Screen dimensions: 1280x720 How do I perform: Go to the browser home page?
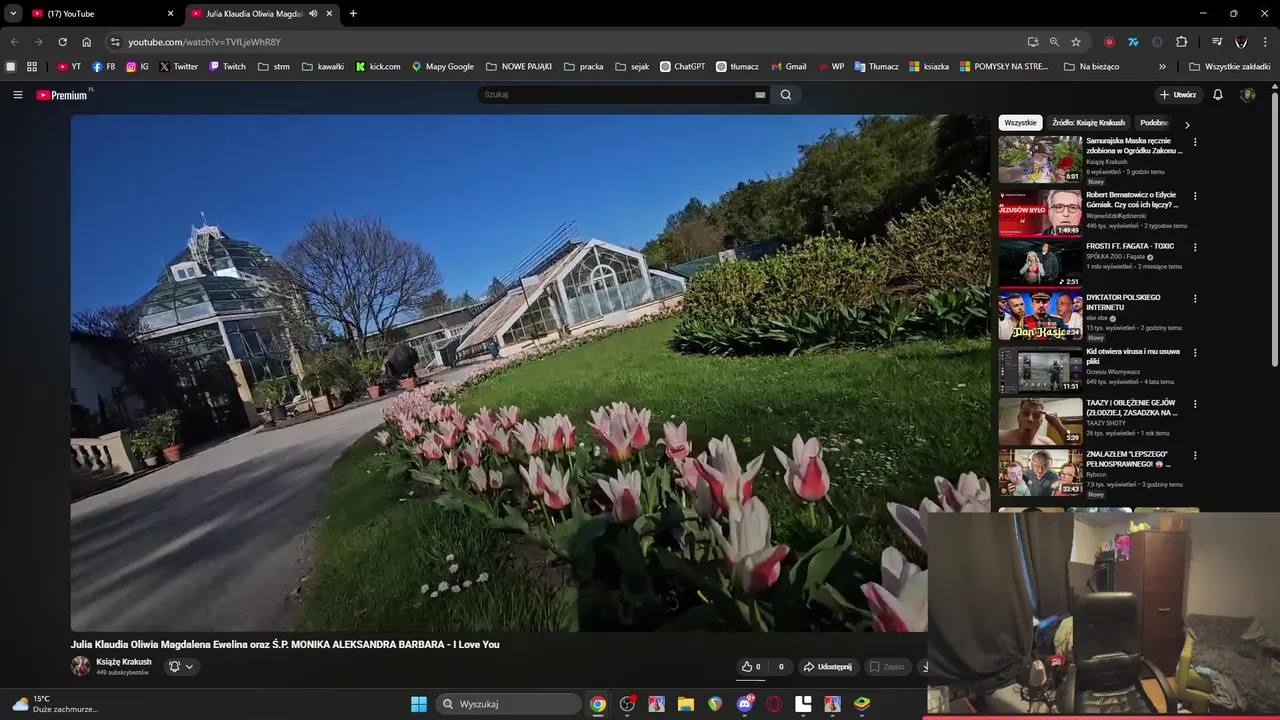click(x=86, y=42)
